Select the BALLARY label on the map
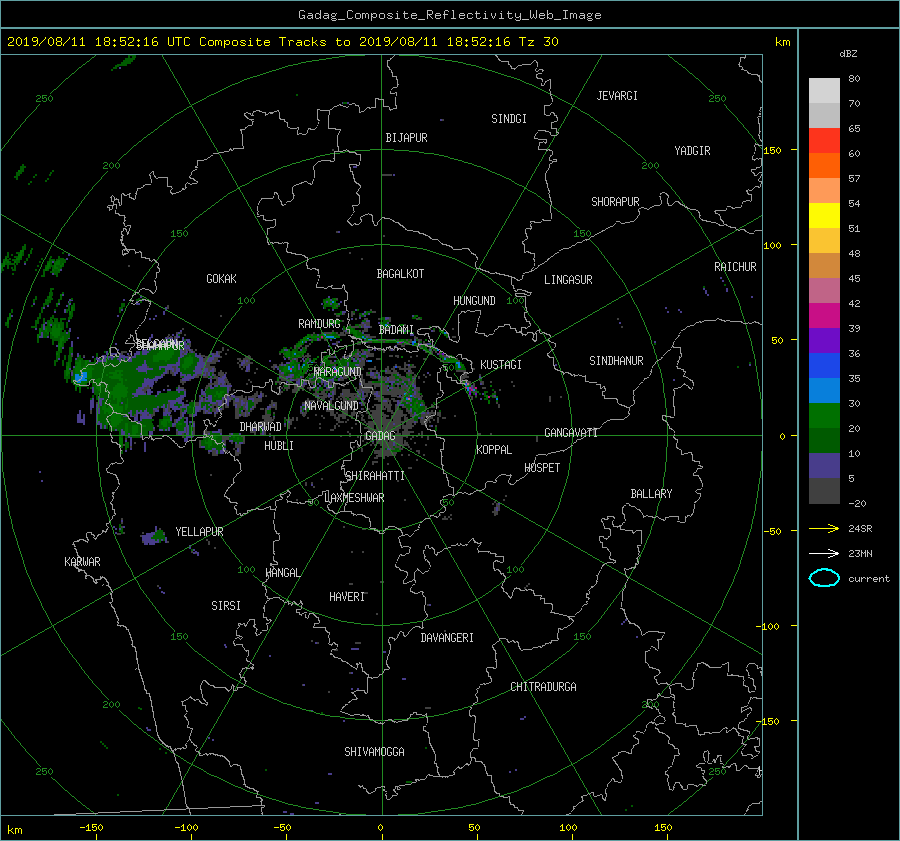900x841 pixels. [x=651, y=494]
